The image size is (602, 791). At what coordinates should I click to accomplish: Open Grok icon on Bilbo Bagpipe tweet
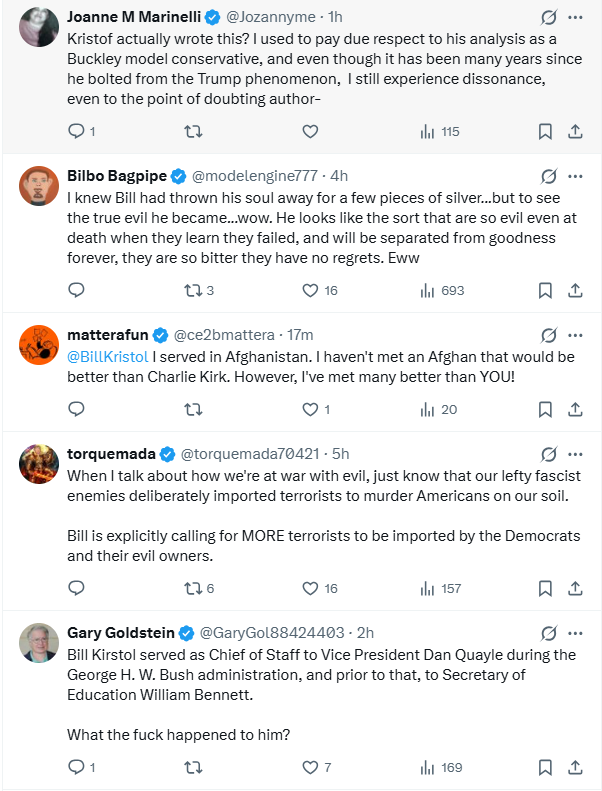[548, 177]
